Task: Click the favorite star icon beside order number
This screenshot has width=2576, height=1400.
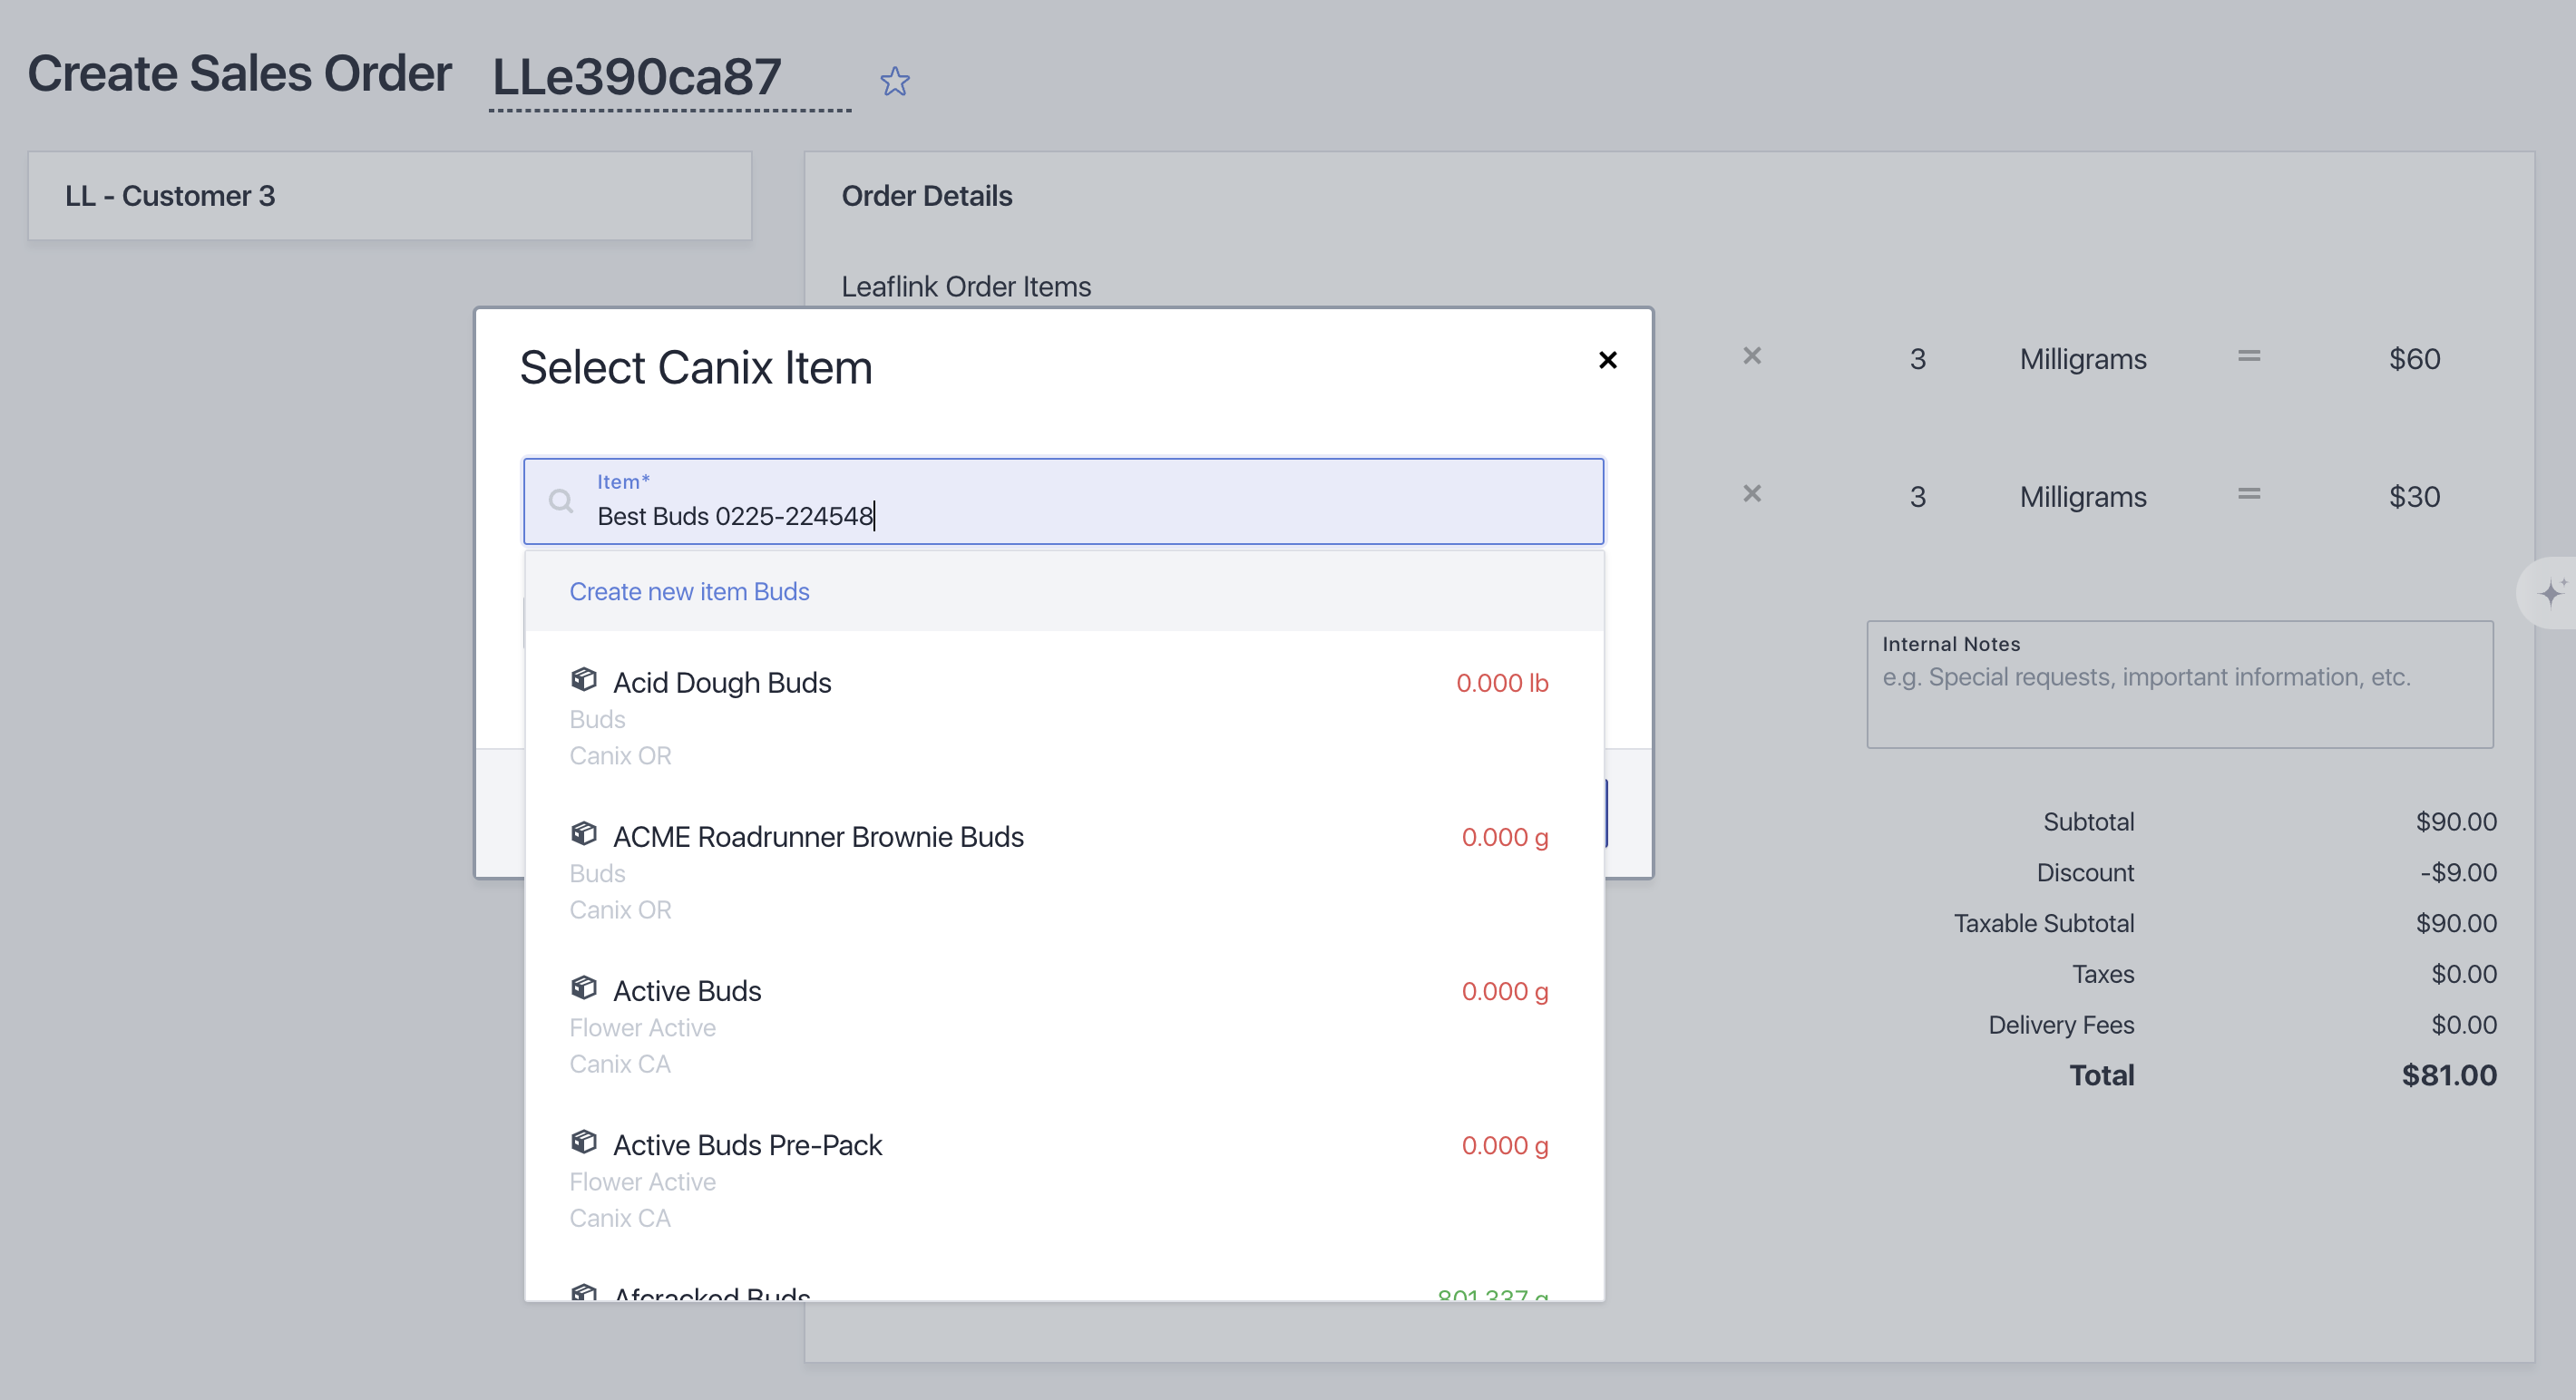Action: [895, 81]
